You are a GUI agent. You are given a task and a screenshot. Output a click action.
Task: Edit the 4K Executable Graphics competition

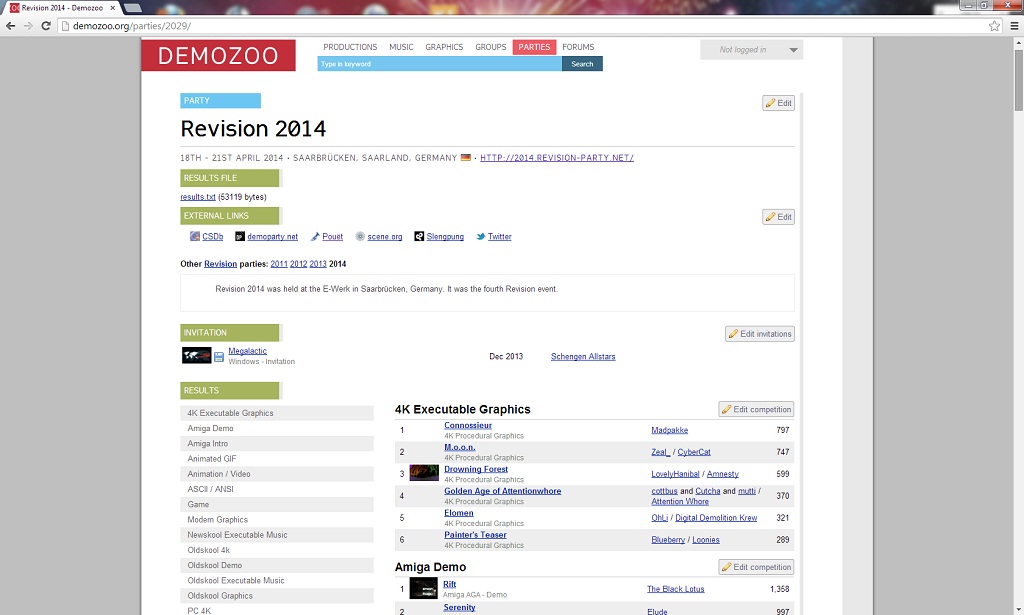click(x=756, y=409)
